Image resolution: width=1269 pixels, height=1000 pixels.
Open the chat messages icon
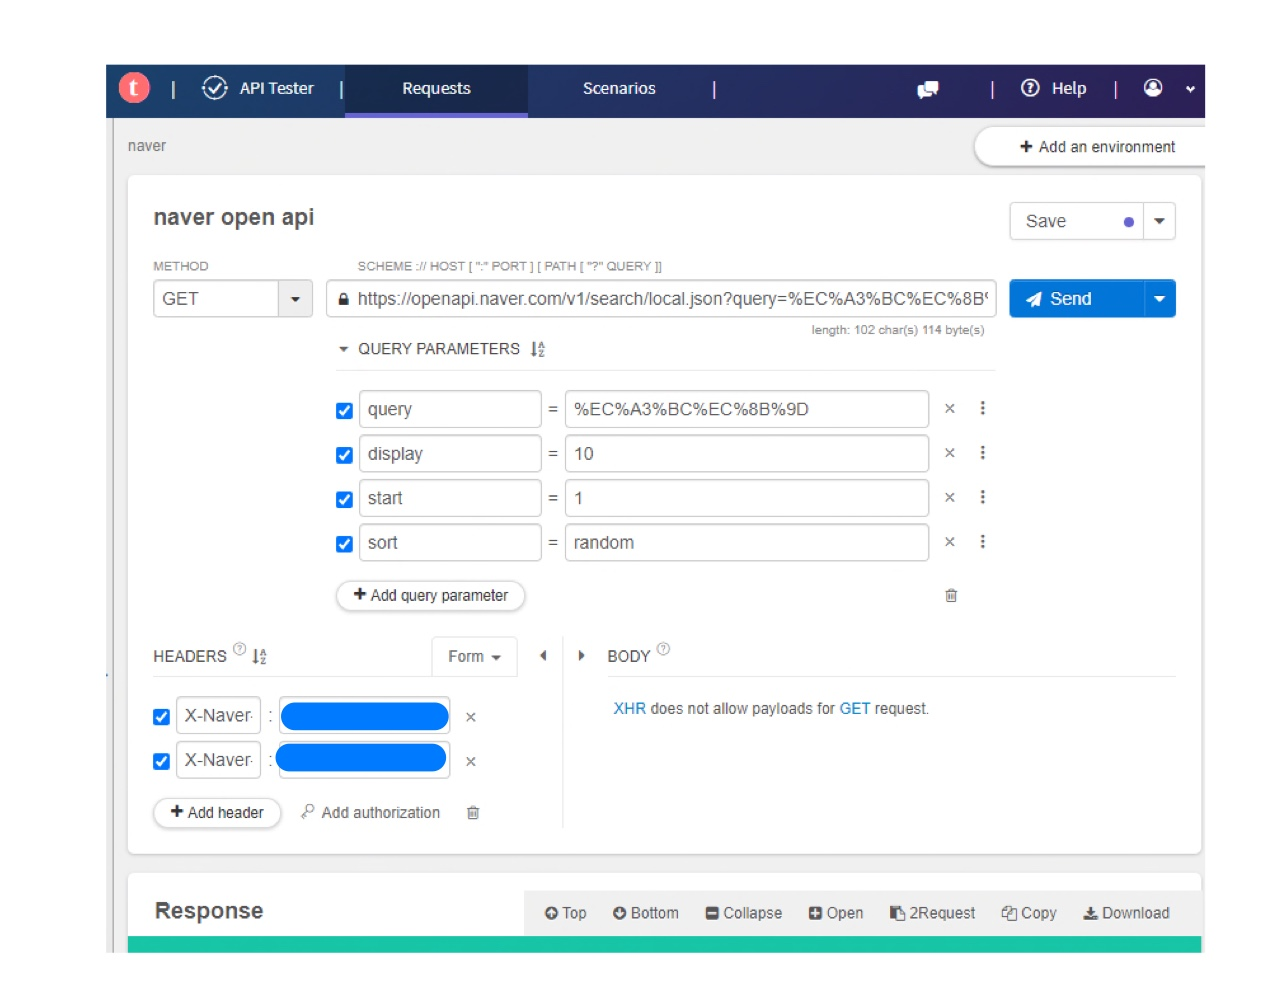pos(928,89)
